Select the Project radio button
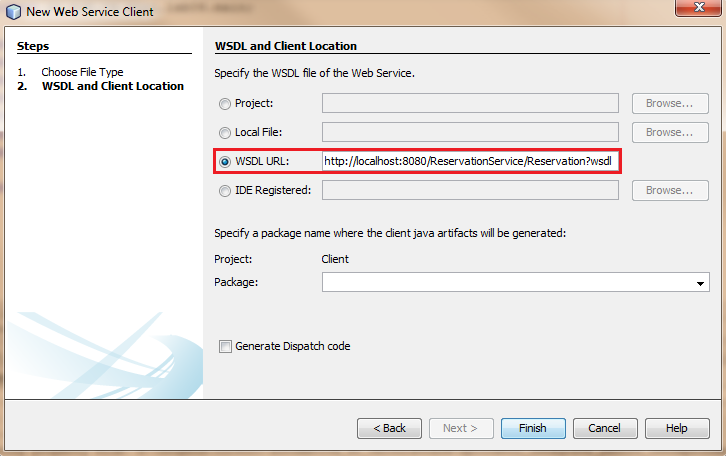Image resolution: width=726 pixels, height=456 pixels. click(x=225, y=104)
